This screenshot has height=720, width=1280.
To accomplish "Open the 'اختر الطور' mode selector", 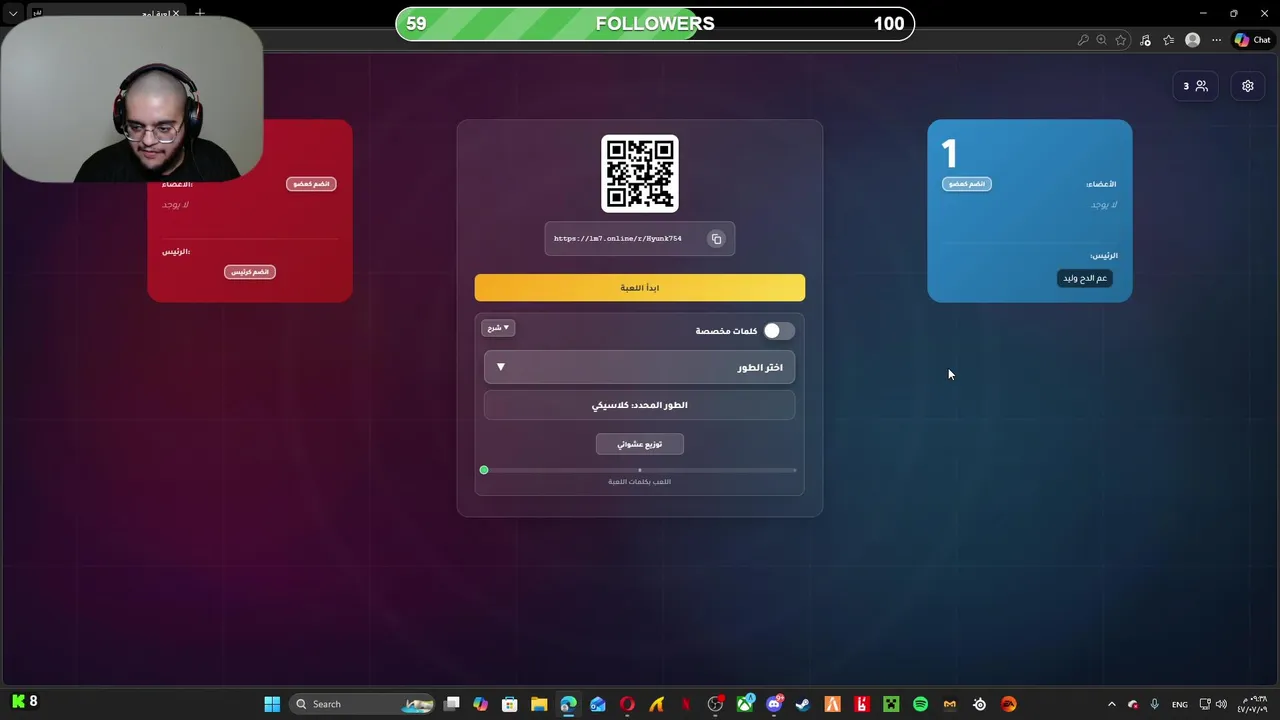I will point(640,367).
